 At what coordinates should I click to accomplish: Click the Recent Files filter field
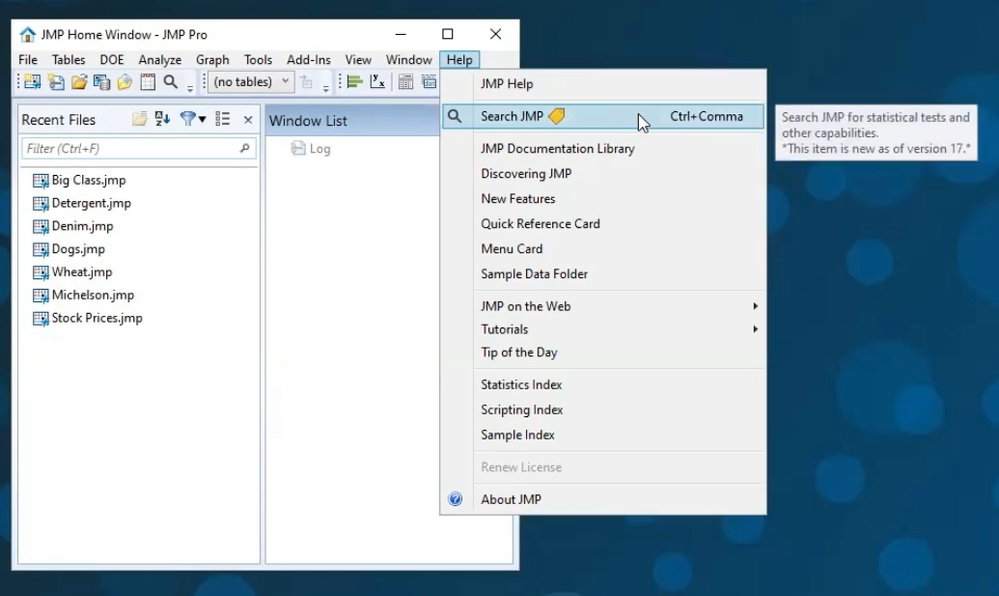click(130, 148)
